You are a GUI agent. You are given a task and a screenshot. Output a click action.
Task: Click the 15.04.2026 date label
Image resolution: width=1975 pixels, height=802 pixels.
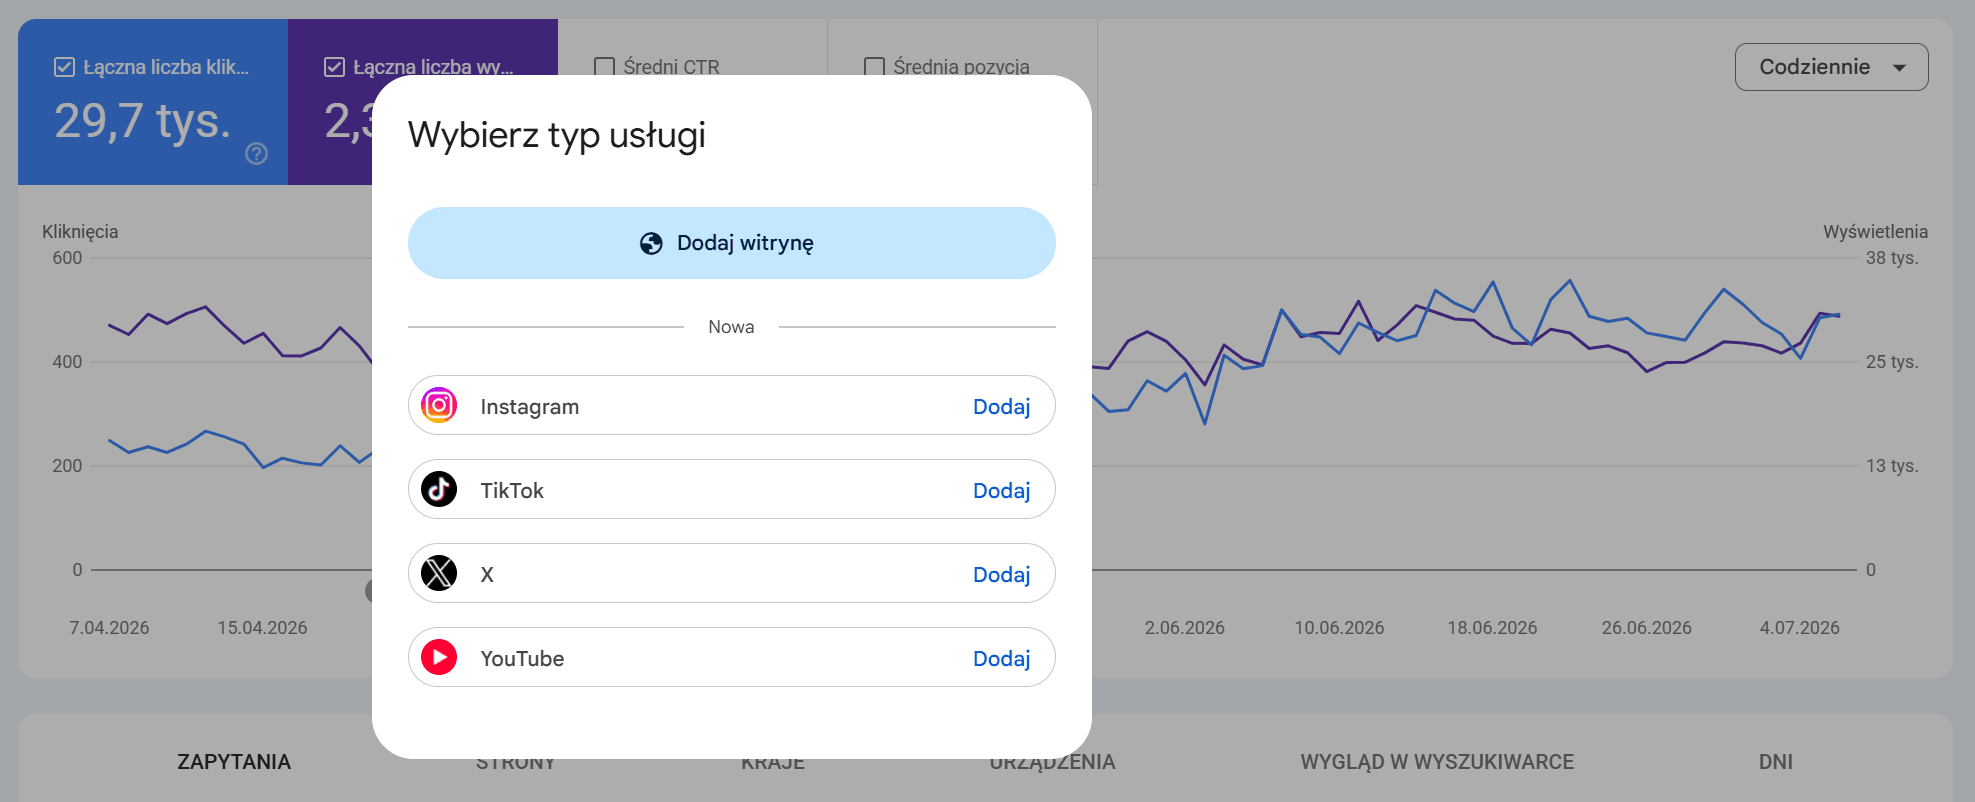coord(262,627)
